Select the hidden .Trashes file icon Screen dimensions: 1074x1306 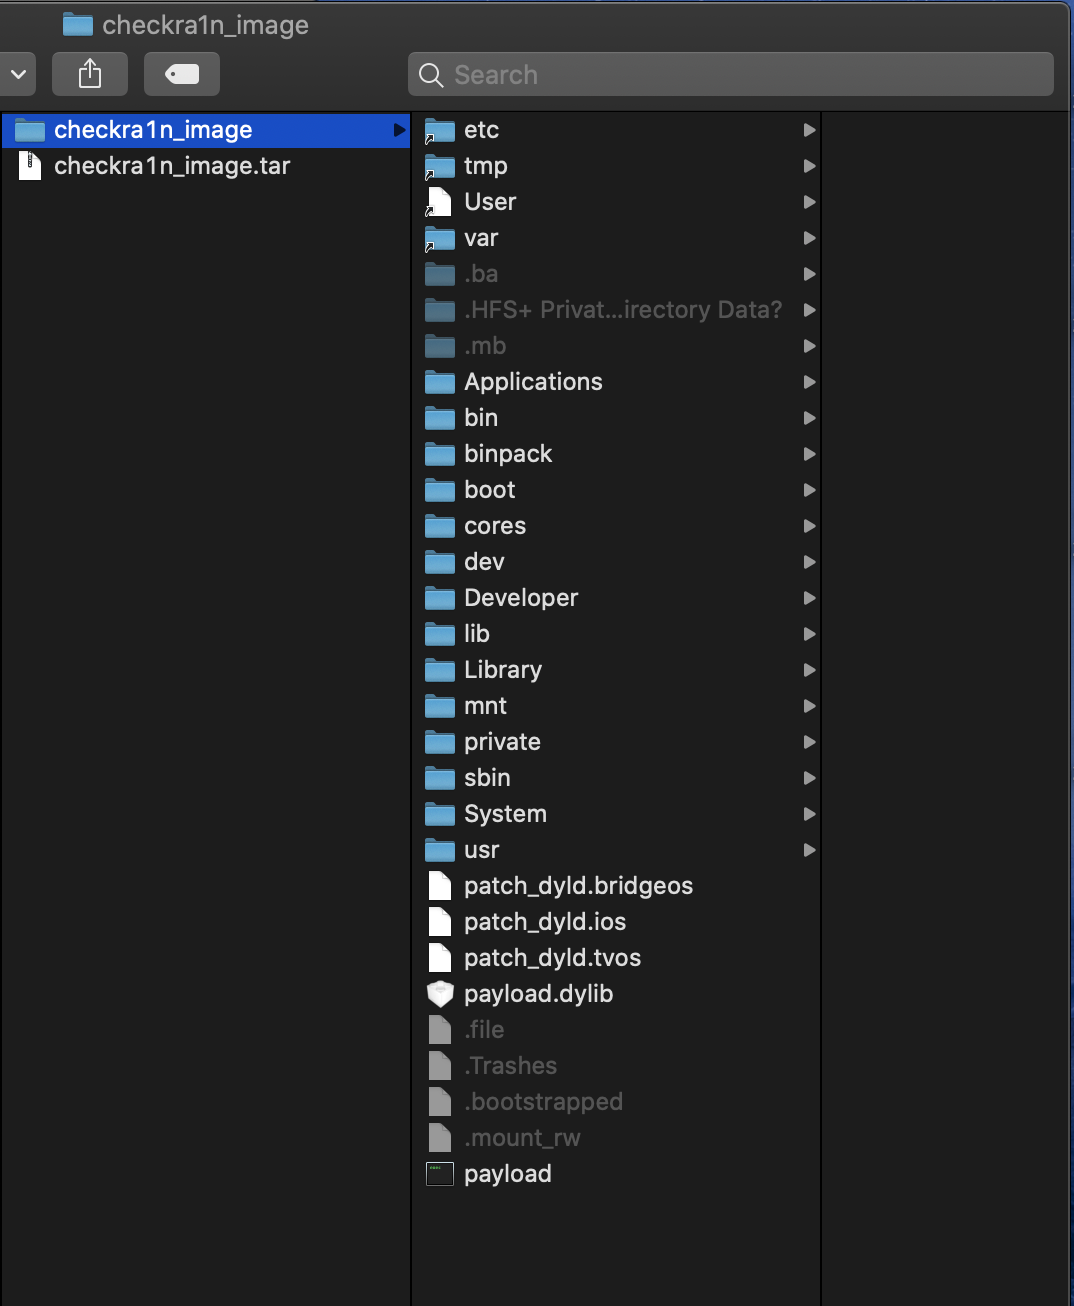pyautogui.click(x=440, y=1066)
